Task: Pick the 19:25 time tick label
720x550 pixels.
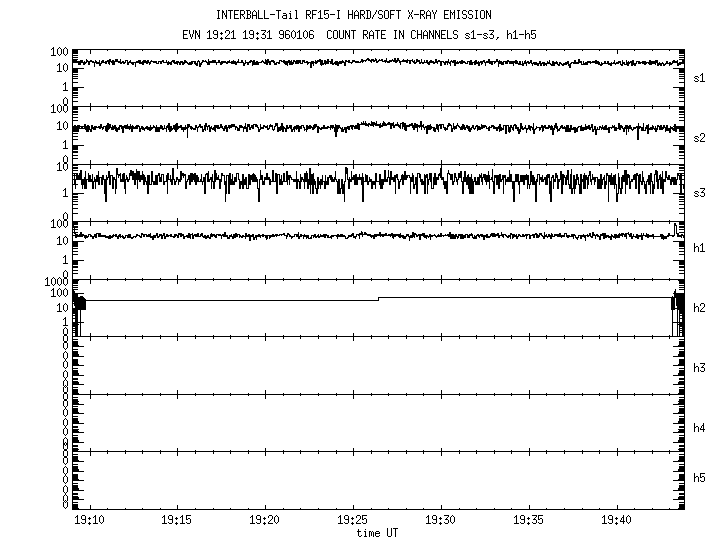Action: [352, 520]
